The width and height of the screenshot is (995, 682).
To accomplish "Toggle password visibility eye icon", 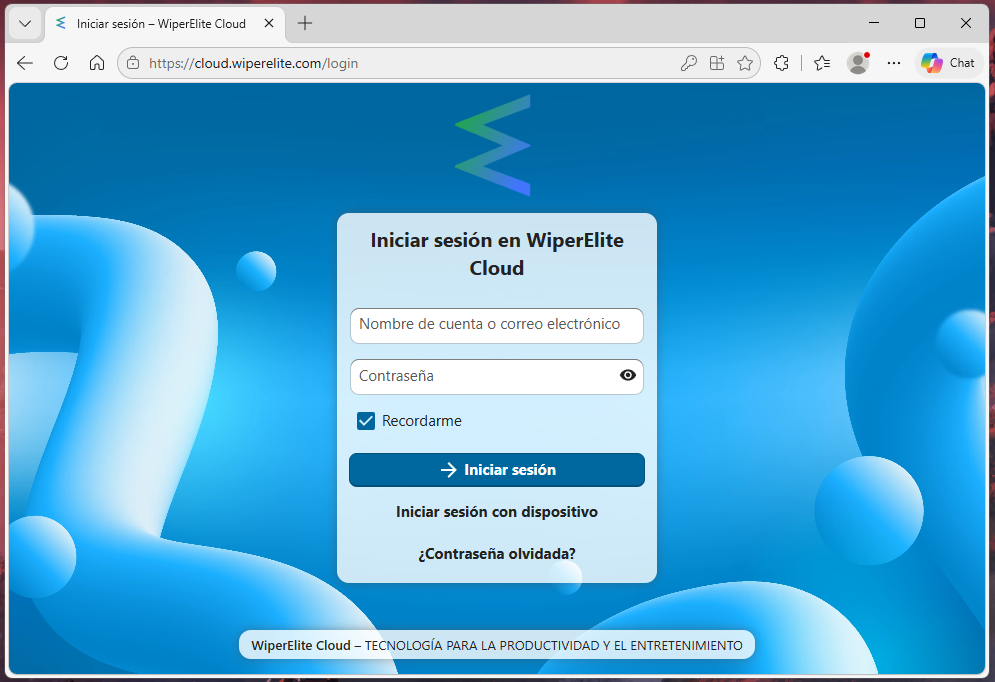I will [628, 375].
